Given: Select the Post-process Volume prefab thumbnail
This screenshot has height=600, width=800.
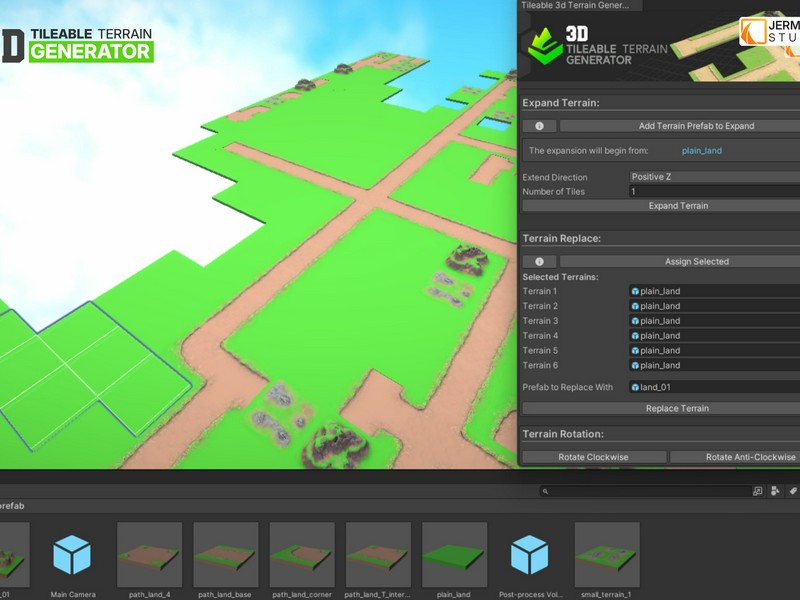Looking at the screenshot, I should [530, 555].
